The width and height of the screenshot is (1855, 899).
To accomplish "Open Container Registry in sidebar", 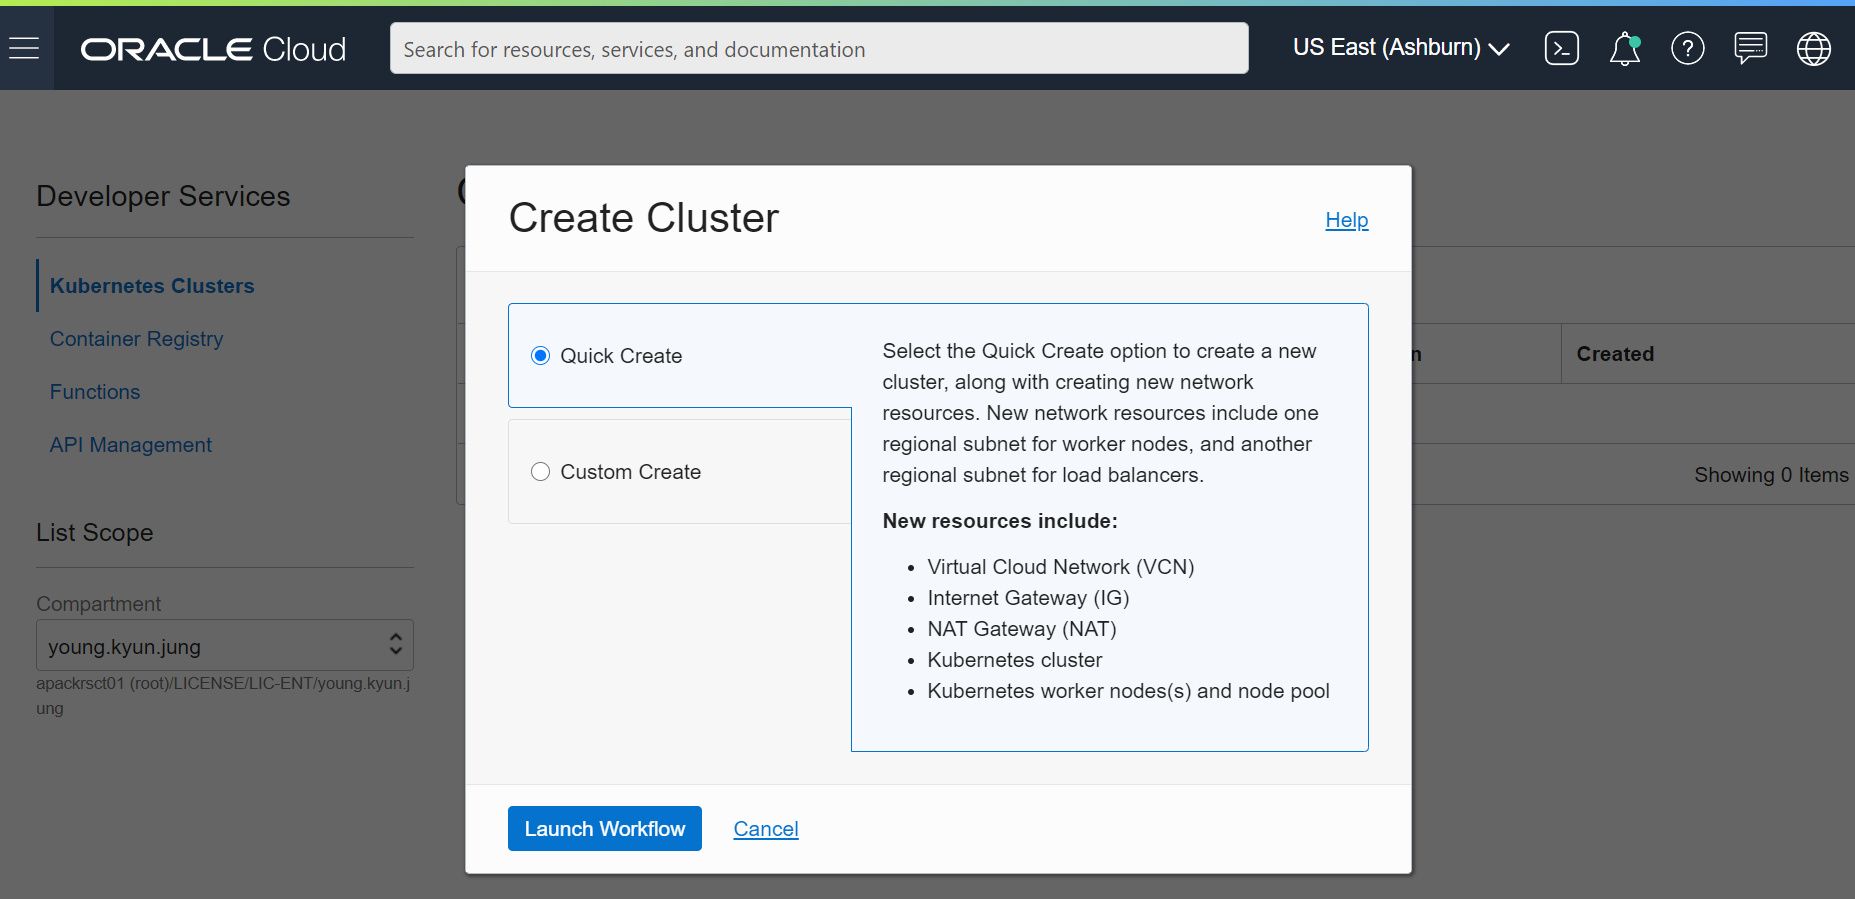I will (136, 339).
